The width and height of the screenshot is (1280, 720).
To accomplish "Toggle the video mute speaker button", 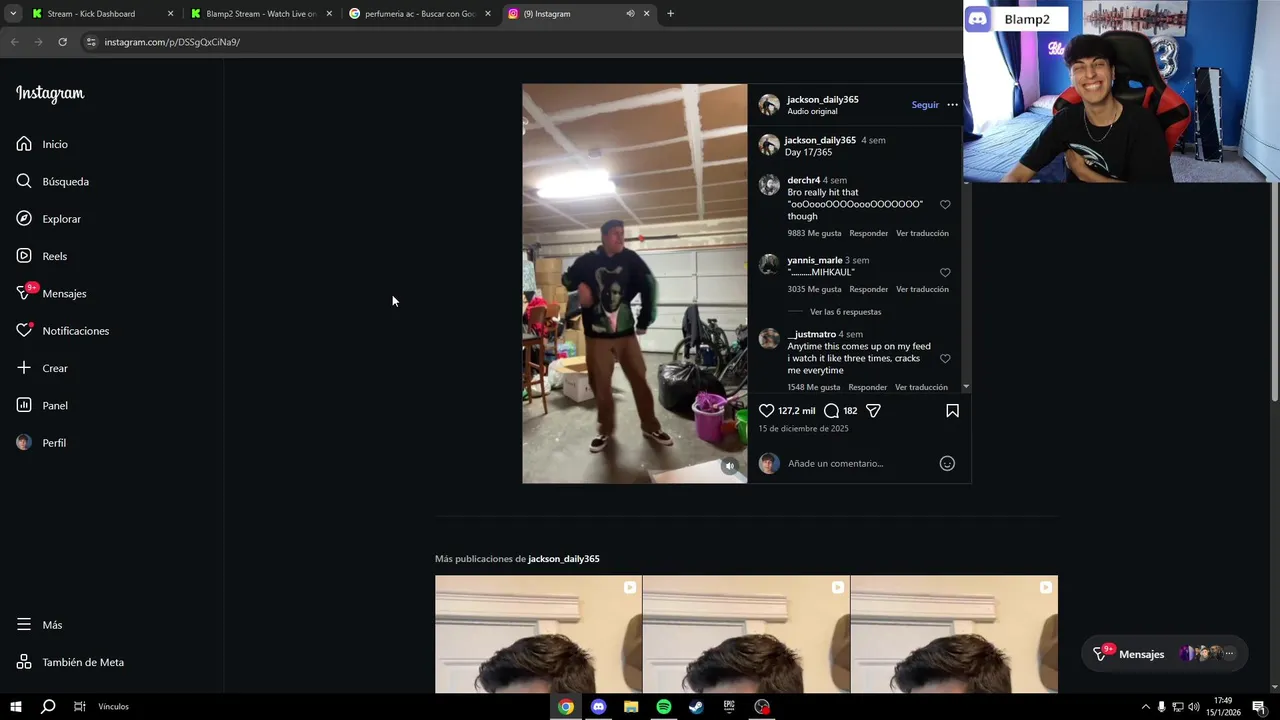I will tap(730, 466).
